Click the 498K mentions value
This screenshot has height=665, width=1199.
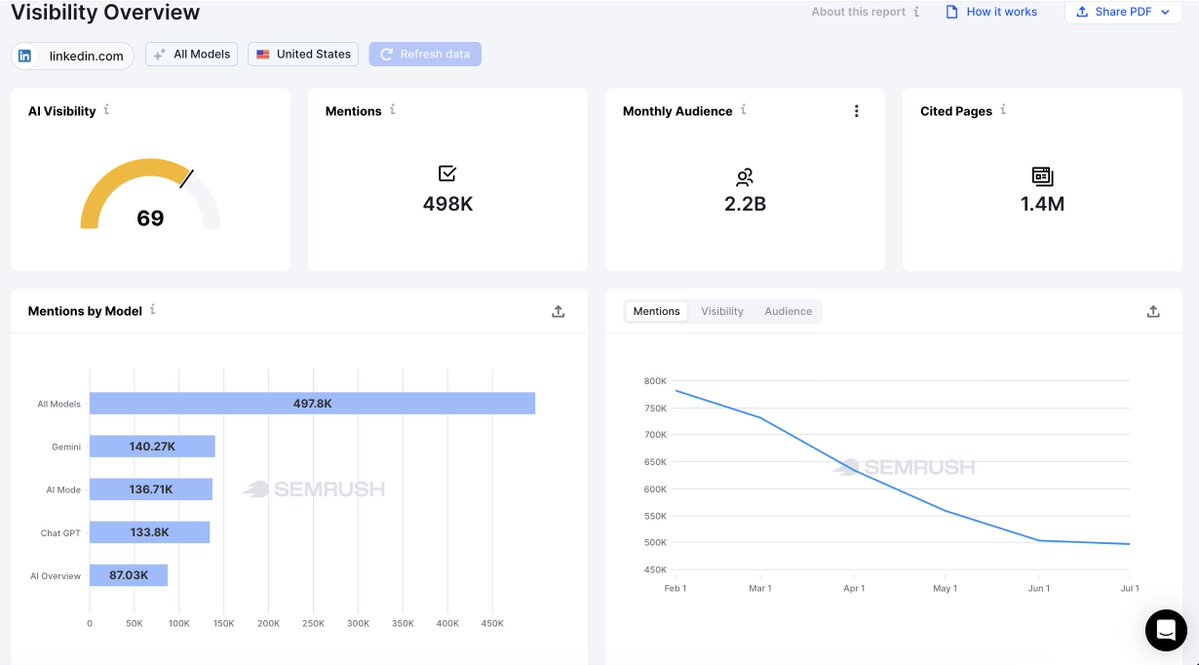448,204
